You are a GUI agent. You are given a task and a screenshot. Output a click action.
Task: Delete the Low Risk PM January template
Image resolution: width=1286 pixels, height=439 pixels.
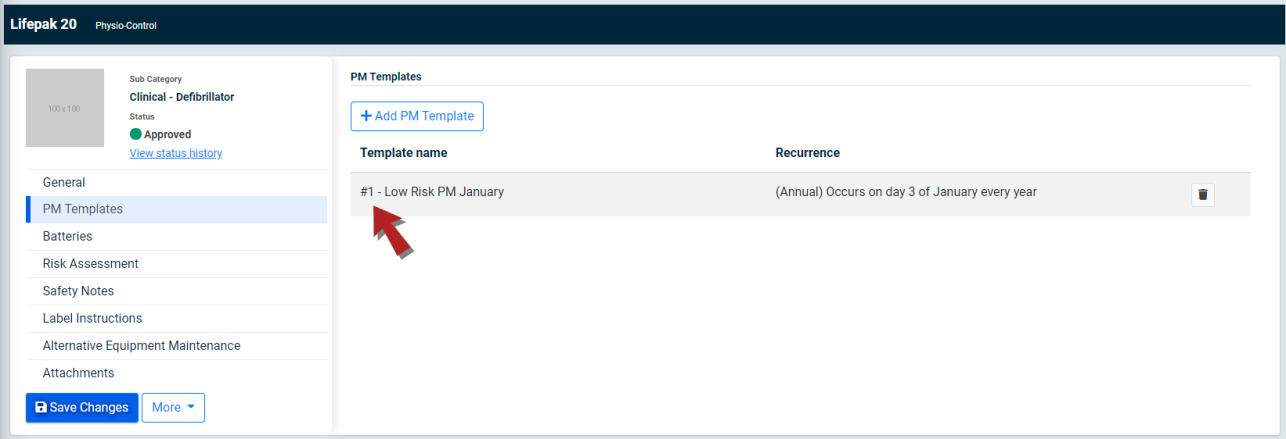1203,194
